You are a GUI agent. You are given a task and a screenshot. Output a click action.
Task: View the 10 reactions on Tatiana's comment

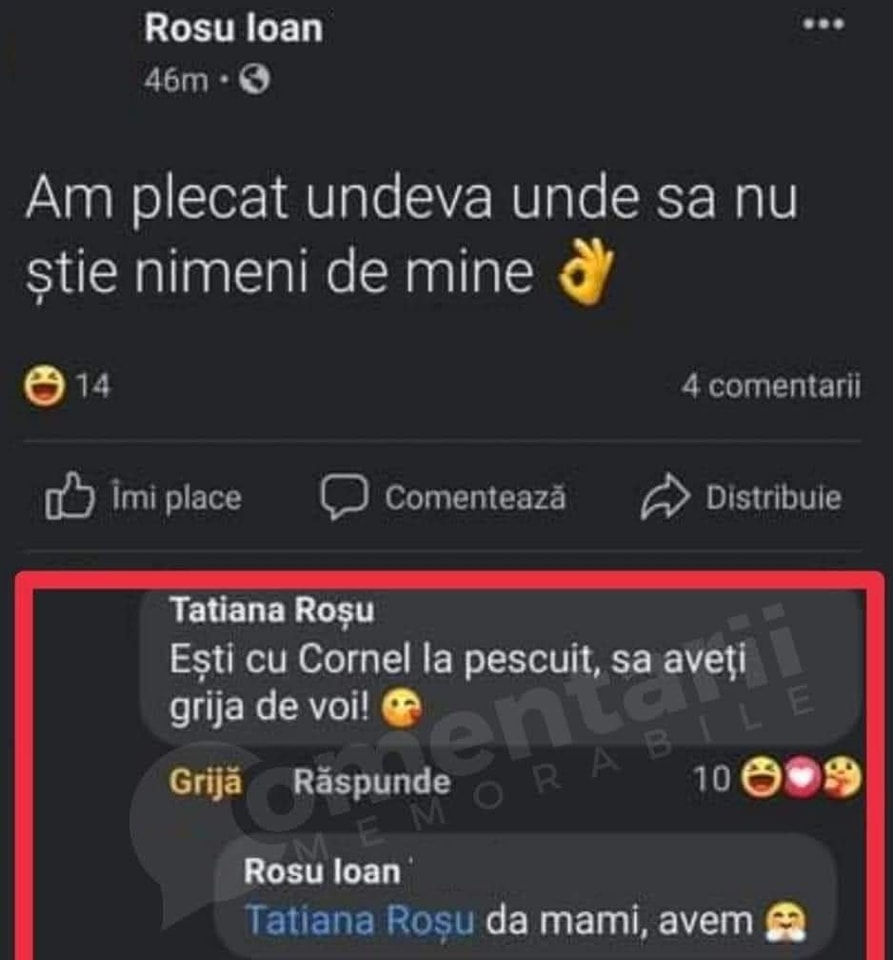point(713,782)
